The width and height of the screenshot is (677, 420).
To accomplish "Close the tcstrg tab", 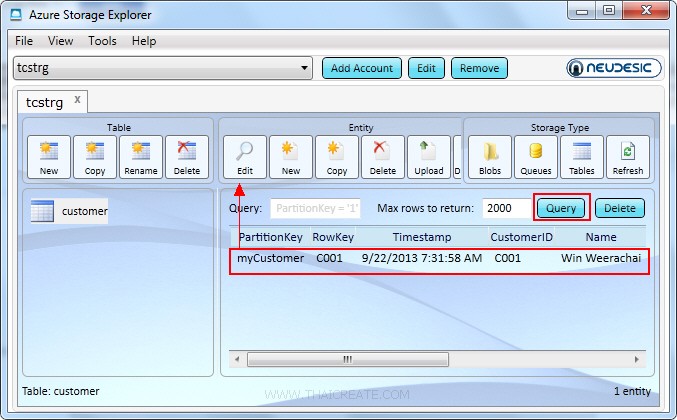I will click(77, 100).
